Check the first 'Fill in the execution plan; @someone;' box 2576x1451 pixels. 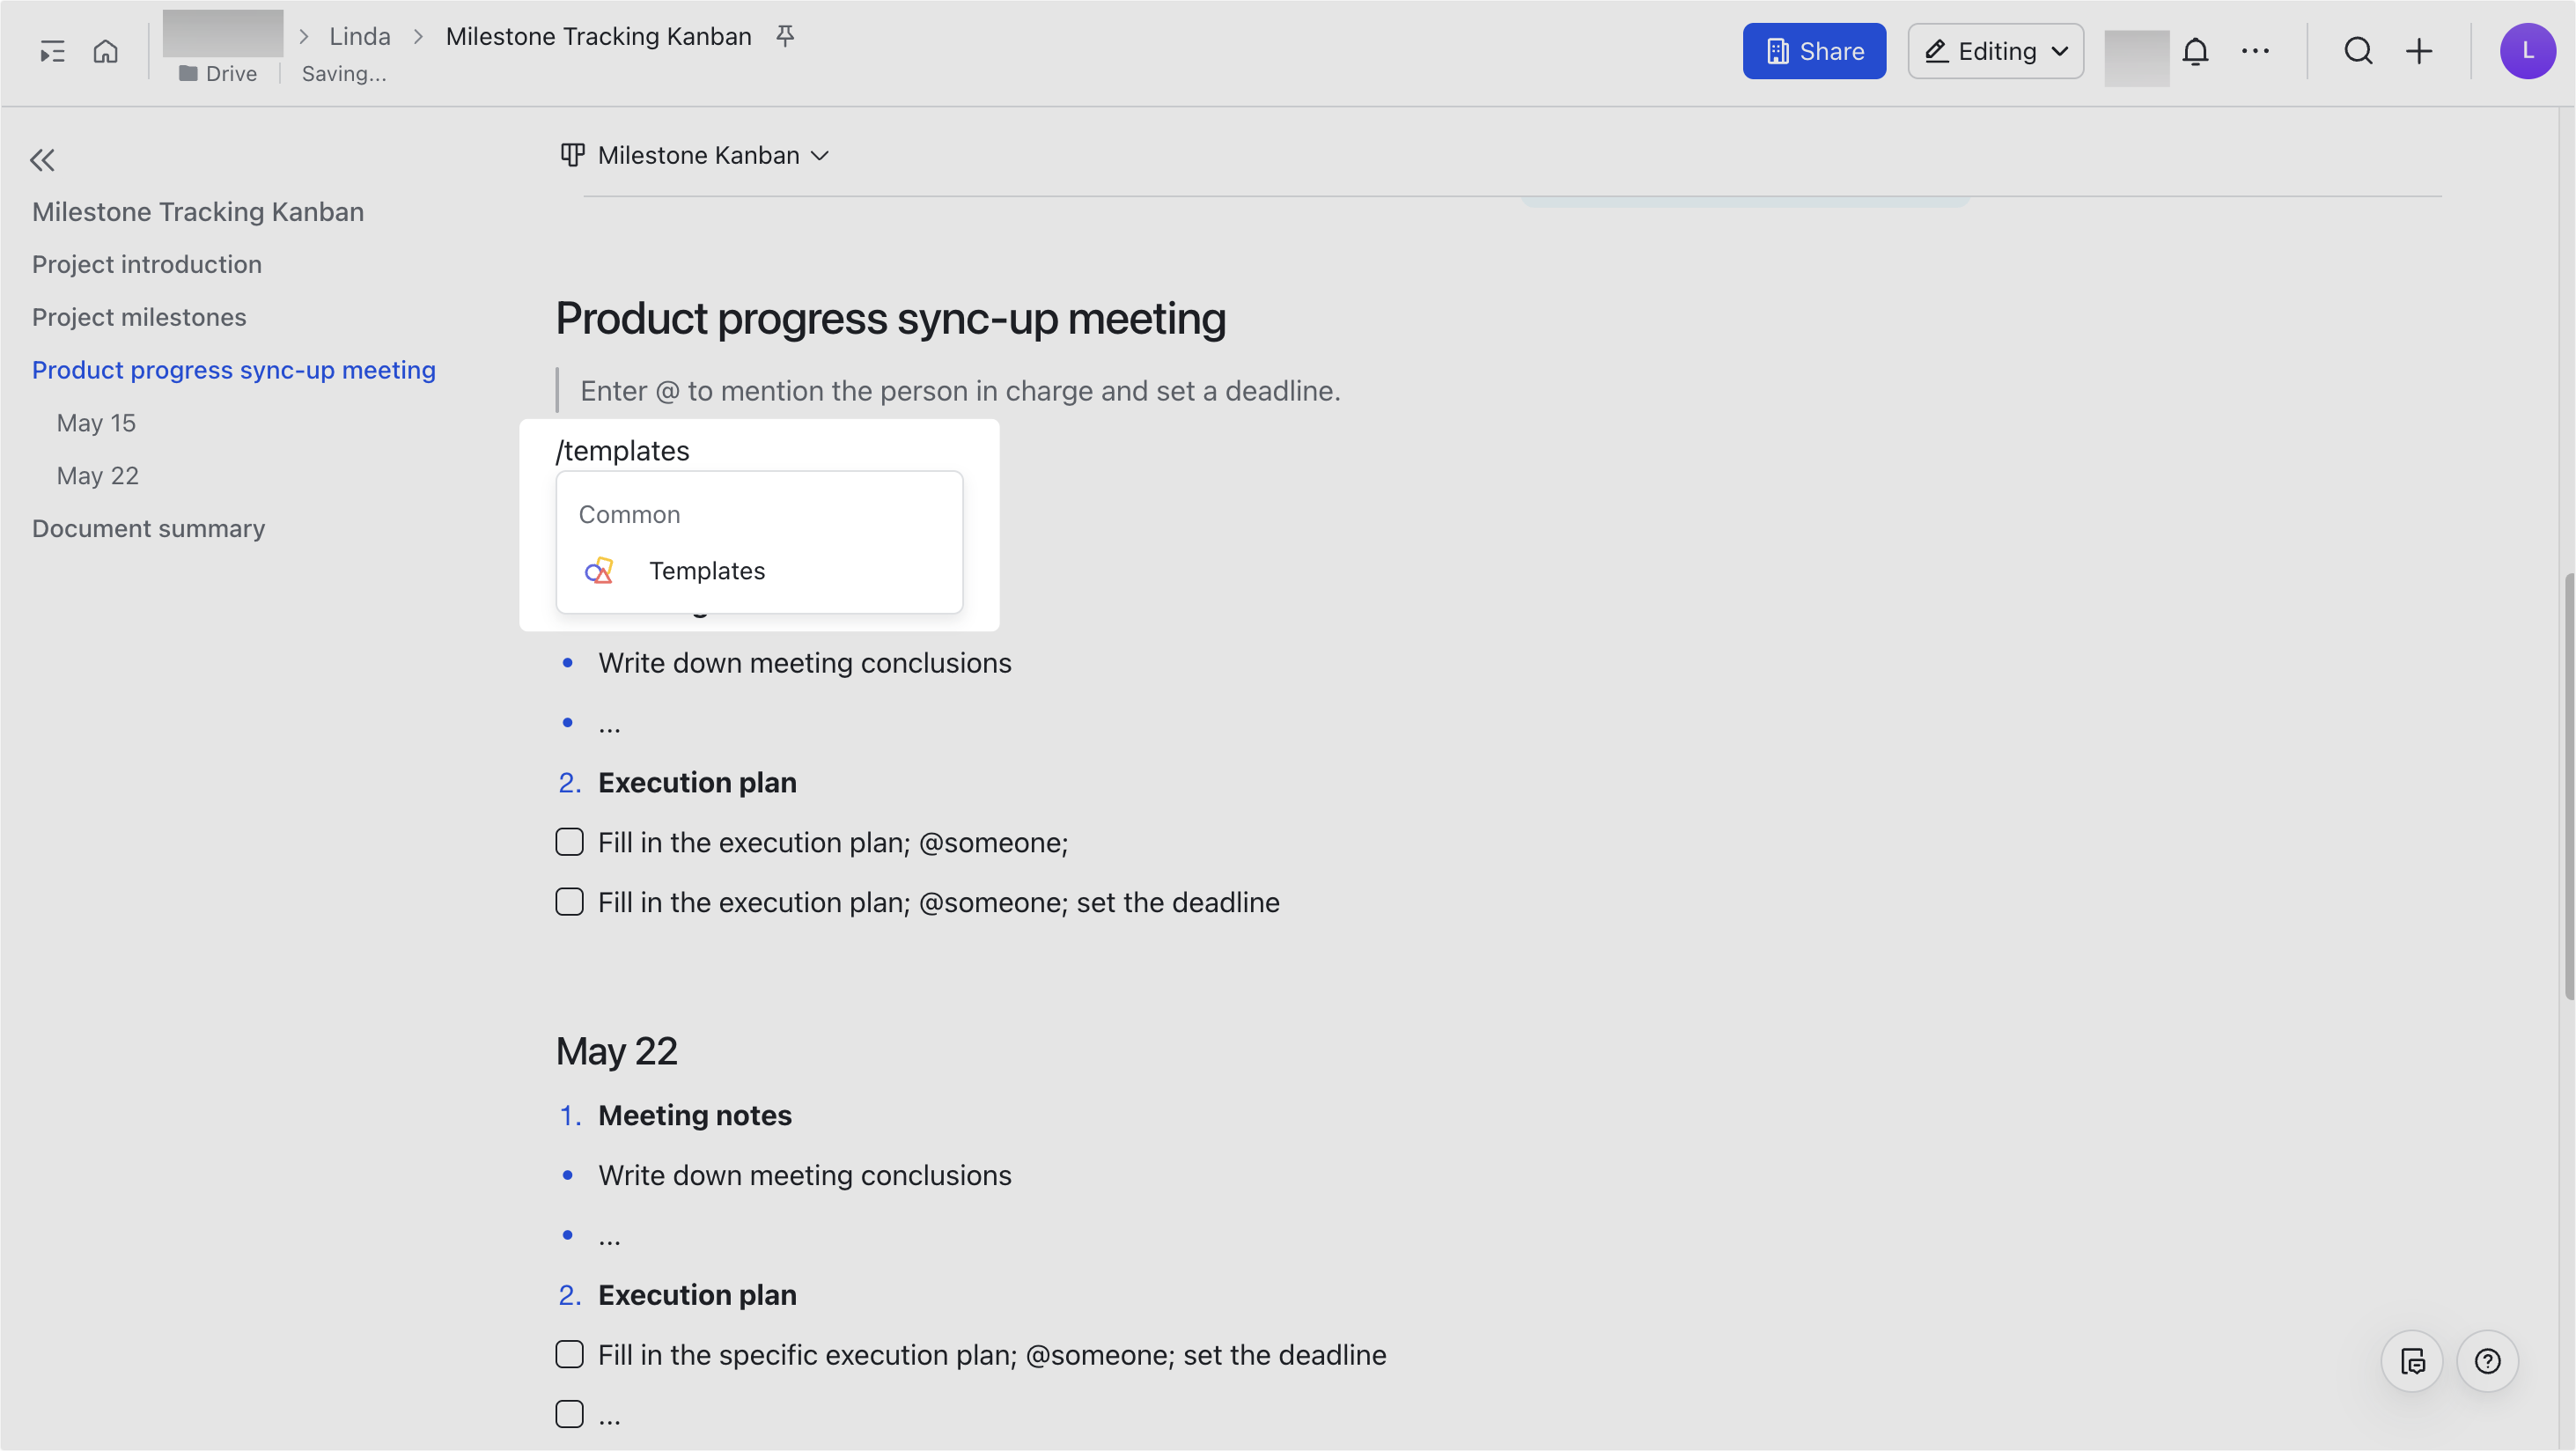pos(569,842)
